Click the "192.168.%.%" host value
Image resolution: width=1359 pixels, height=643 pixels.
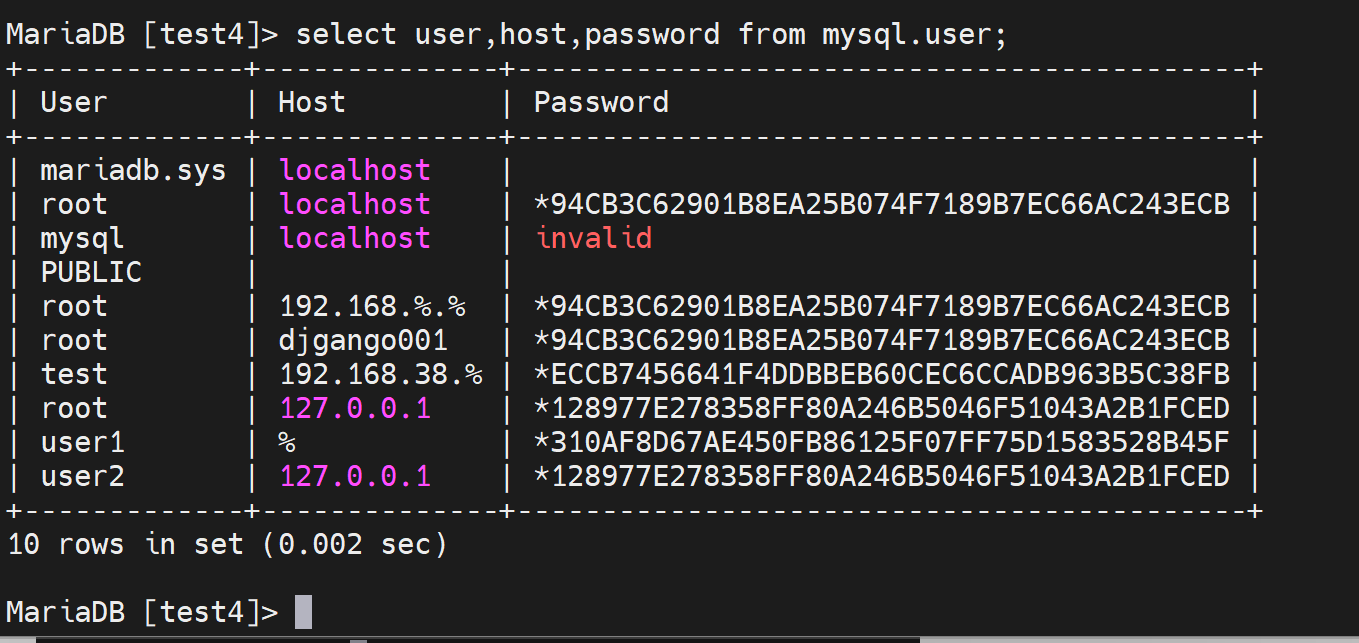point(372,306)
